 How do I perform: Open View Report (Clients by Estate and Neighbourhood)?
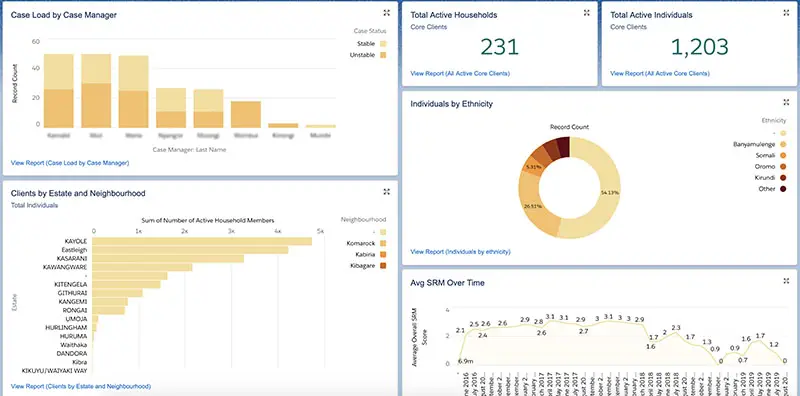[x=81, y=386]
